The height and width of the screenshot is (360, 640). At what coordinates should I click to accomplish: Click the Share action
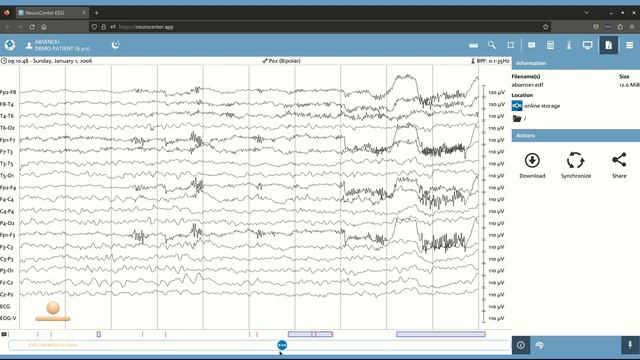619,165
